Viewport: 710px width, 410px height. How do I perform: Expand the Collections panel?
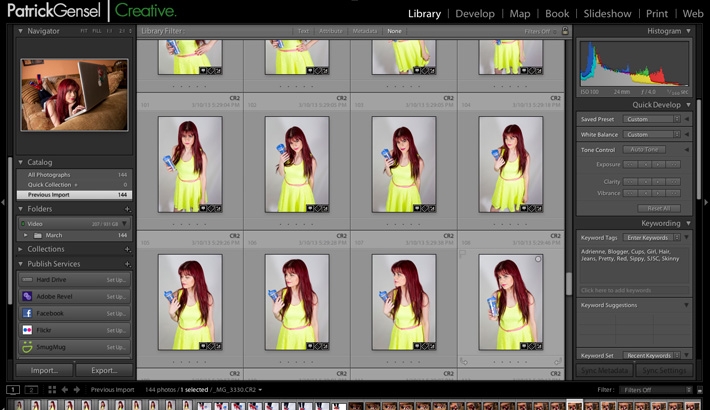[20, 249]
